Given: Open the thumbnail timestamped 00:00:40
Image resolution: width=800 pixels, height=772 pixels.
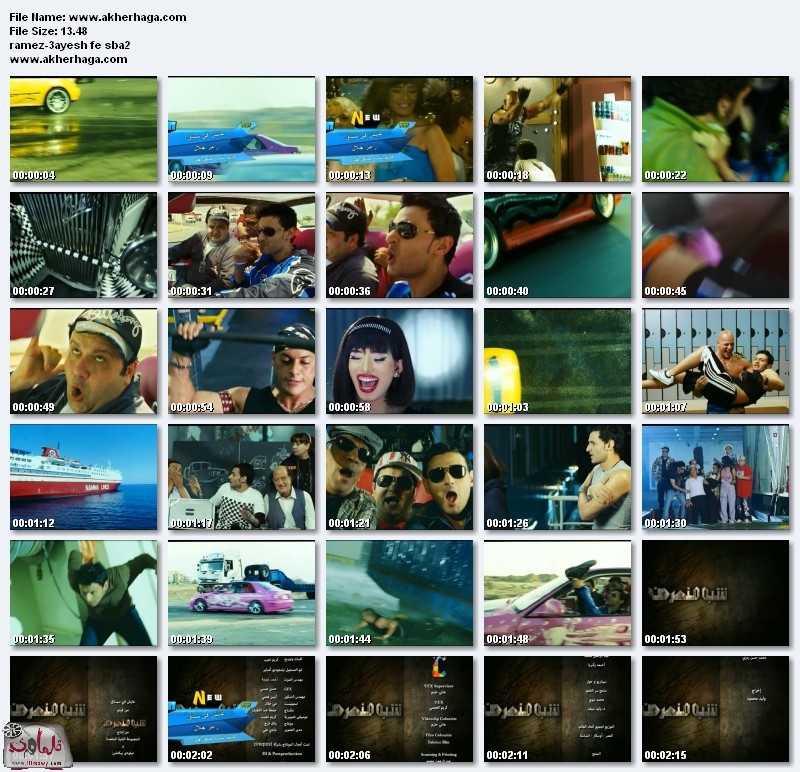Looking at the screenshot, I should point(558,245).
